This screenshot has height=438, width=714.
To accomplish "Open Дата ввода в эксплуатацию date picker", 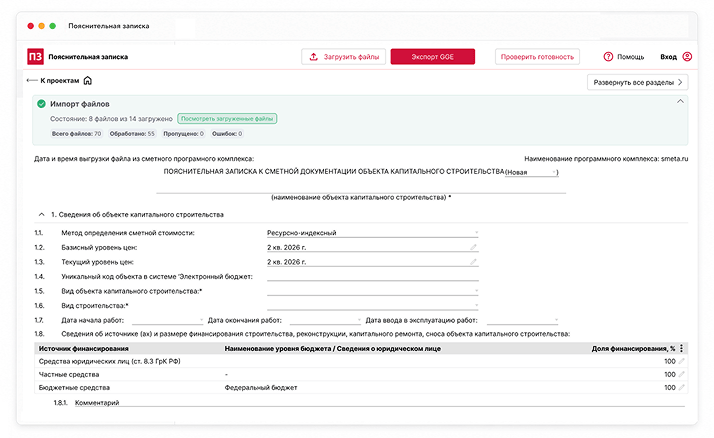I will point(522,320).
